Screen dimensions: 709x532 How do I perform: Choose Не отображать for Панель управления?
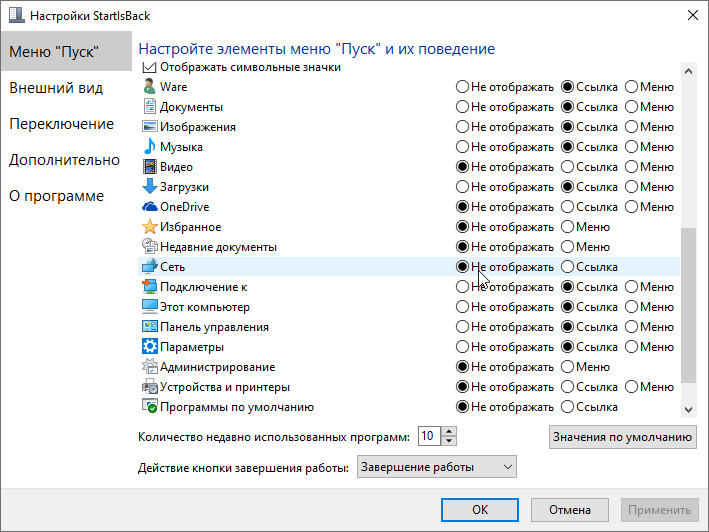tap(462, 327)
